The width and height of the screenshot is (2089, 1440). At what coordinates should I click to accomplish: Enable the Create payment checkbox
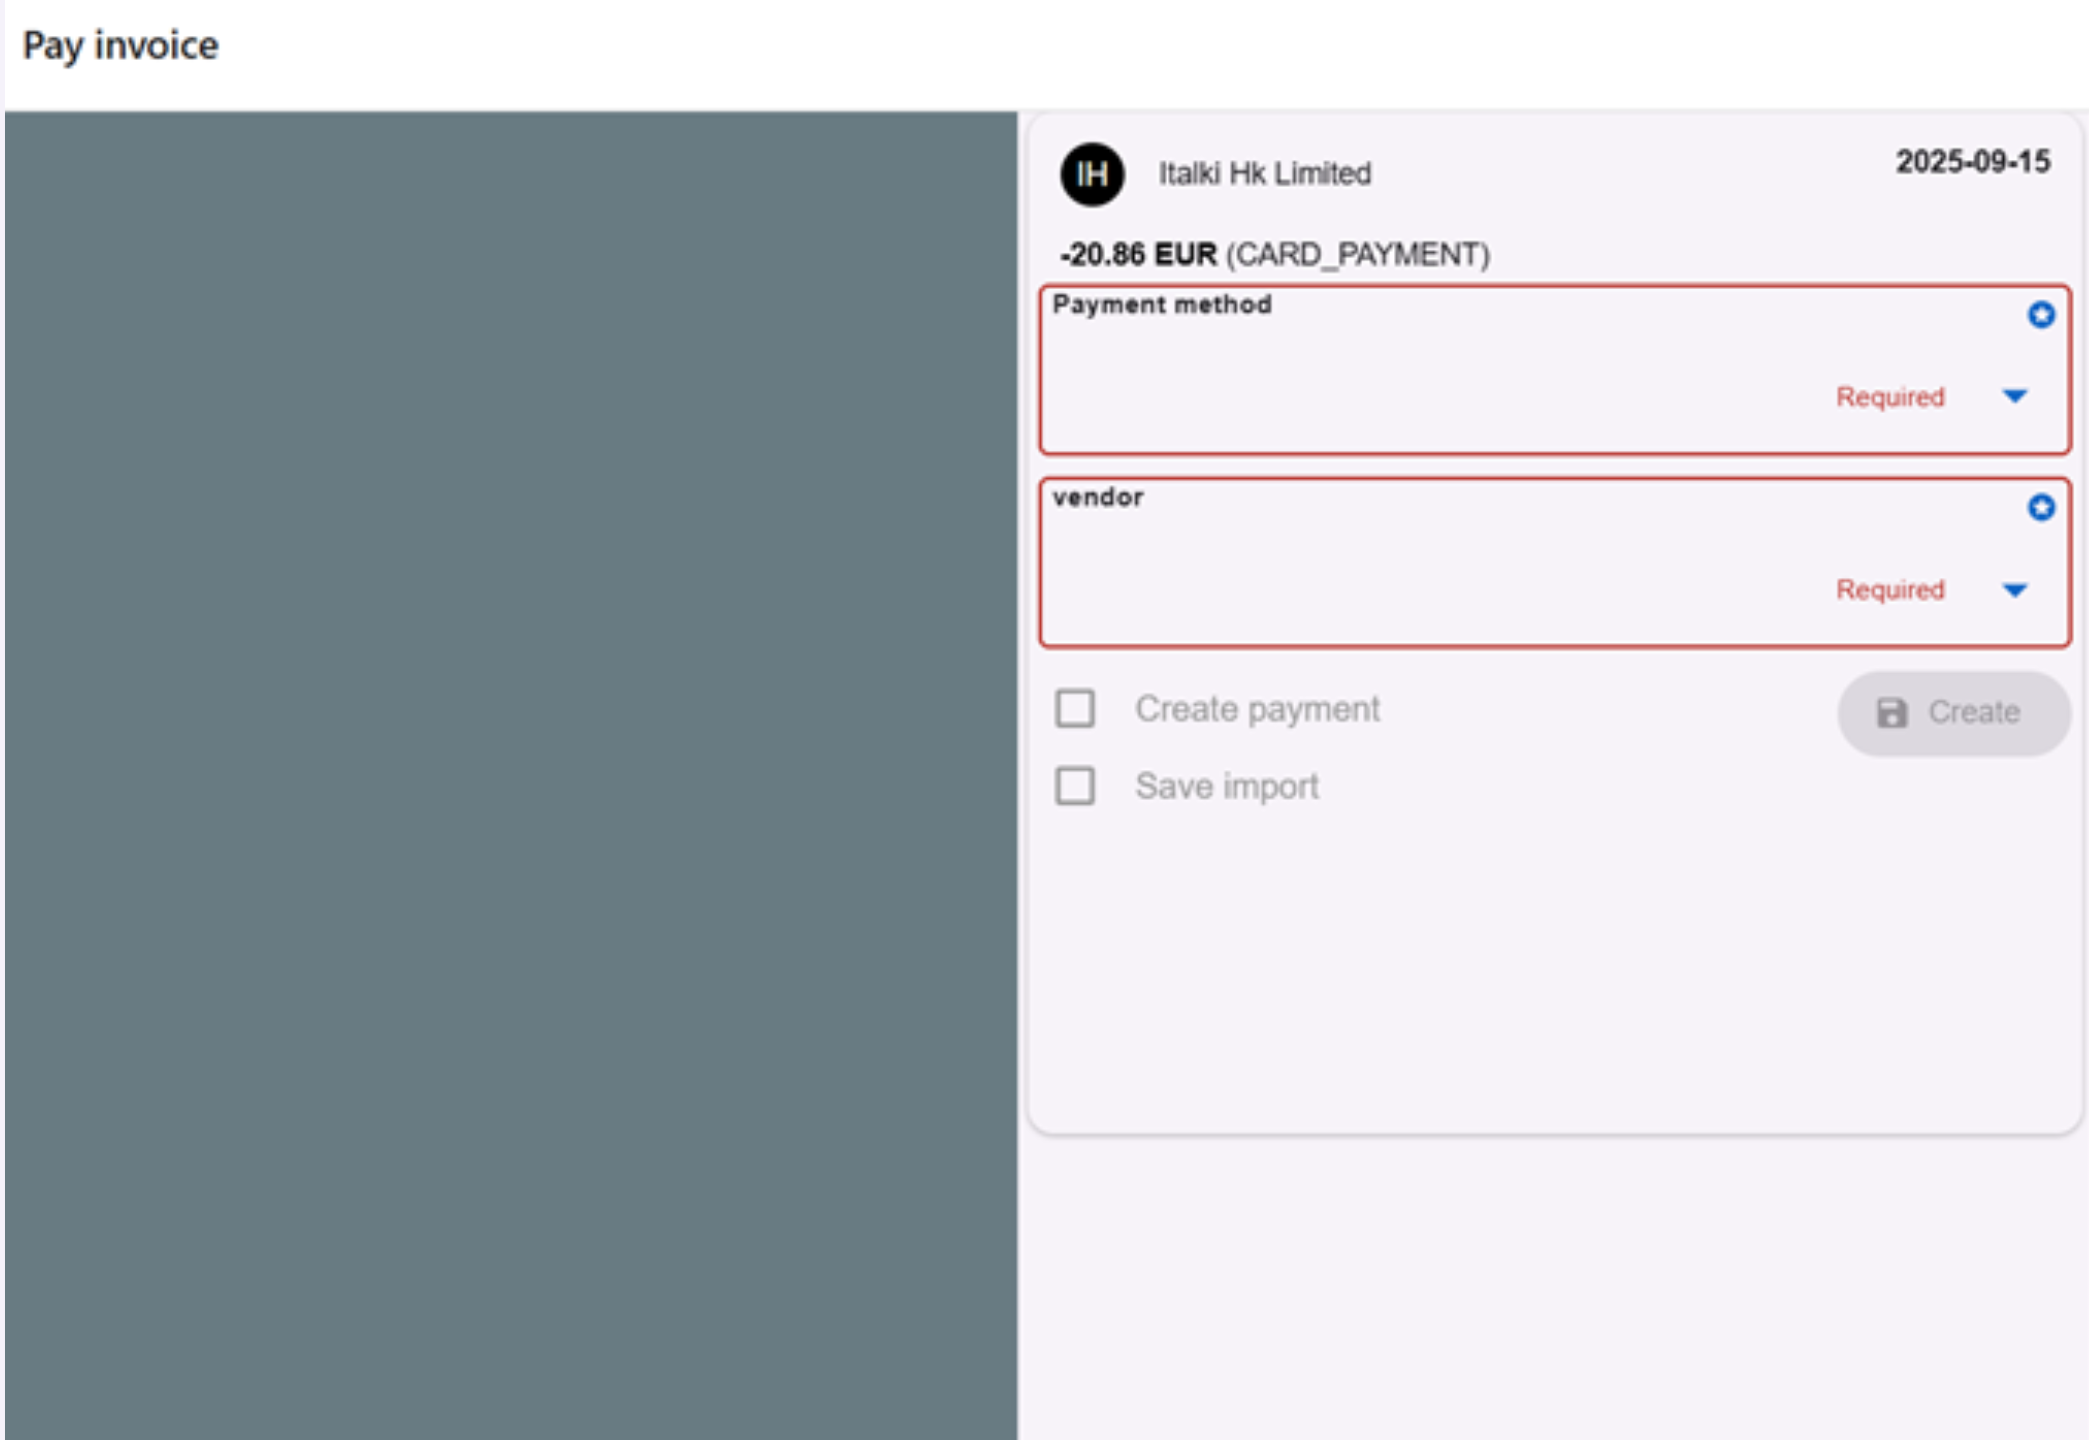pos(1075,709)
